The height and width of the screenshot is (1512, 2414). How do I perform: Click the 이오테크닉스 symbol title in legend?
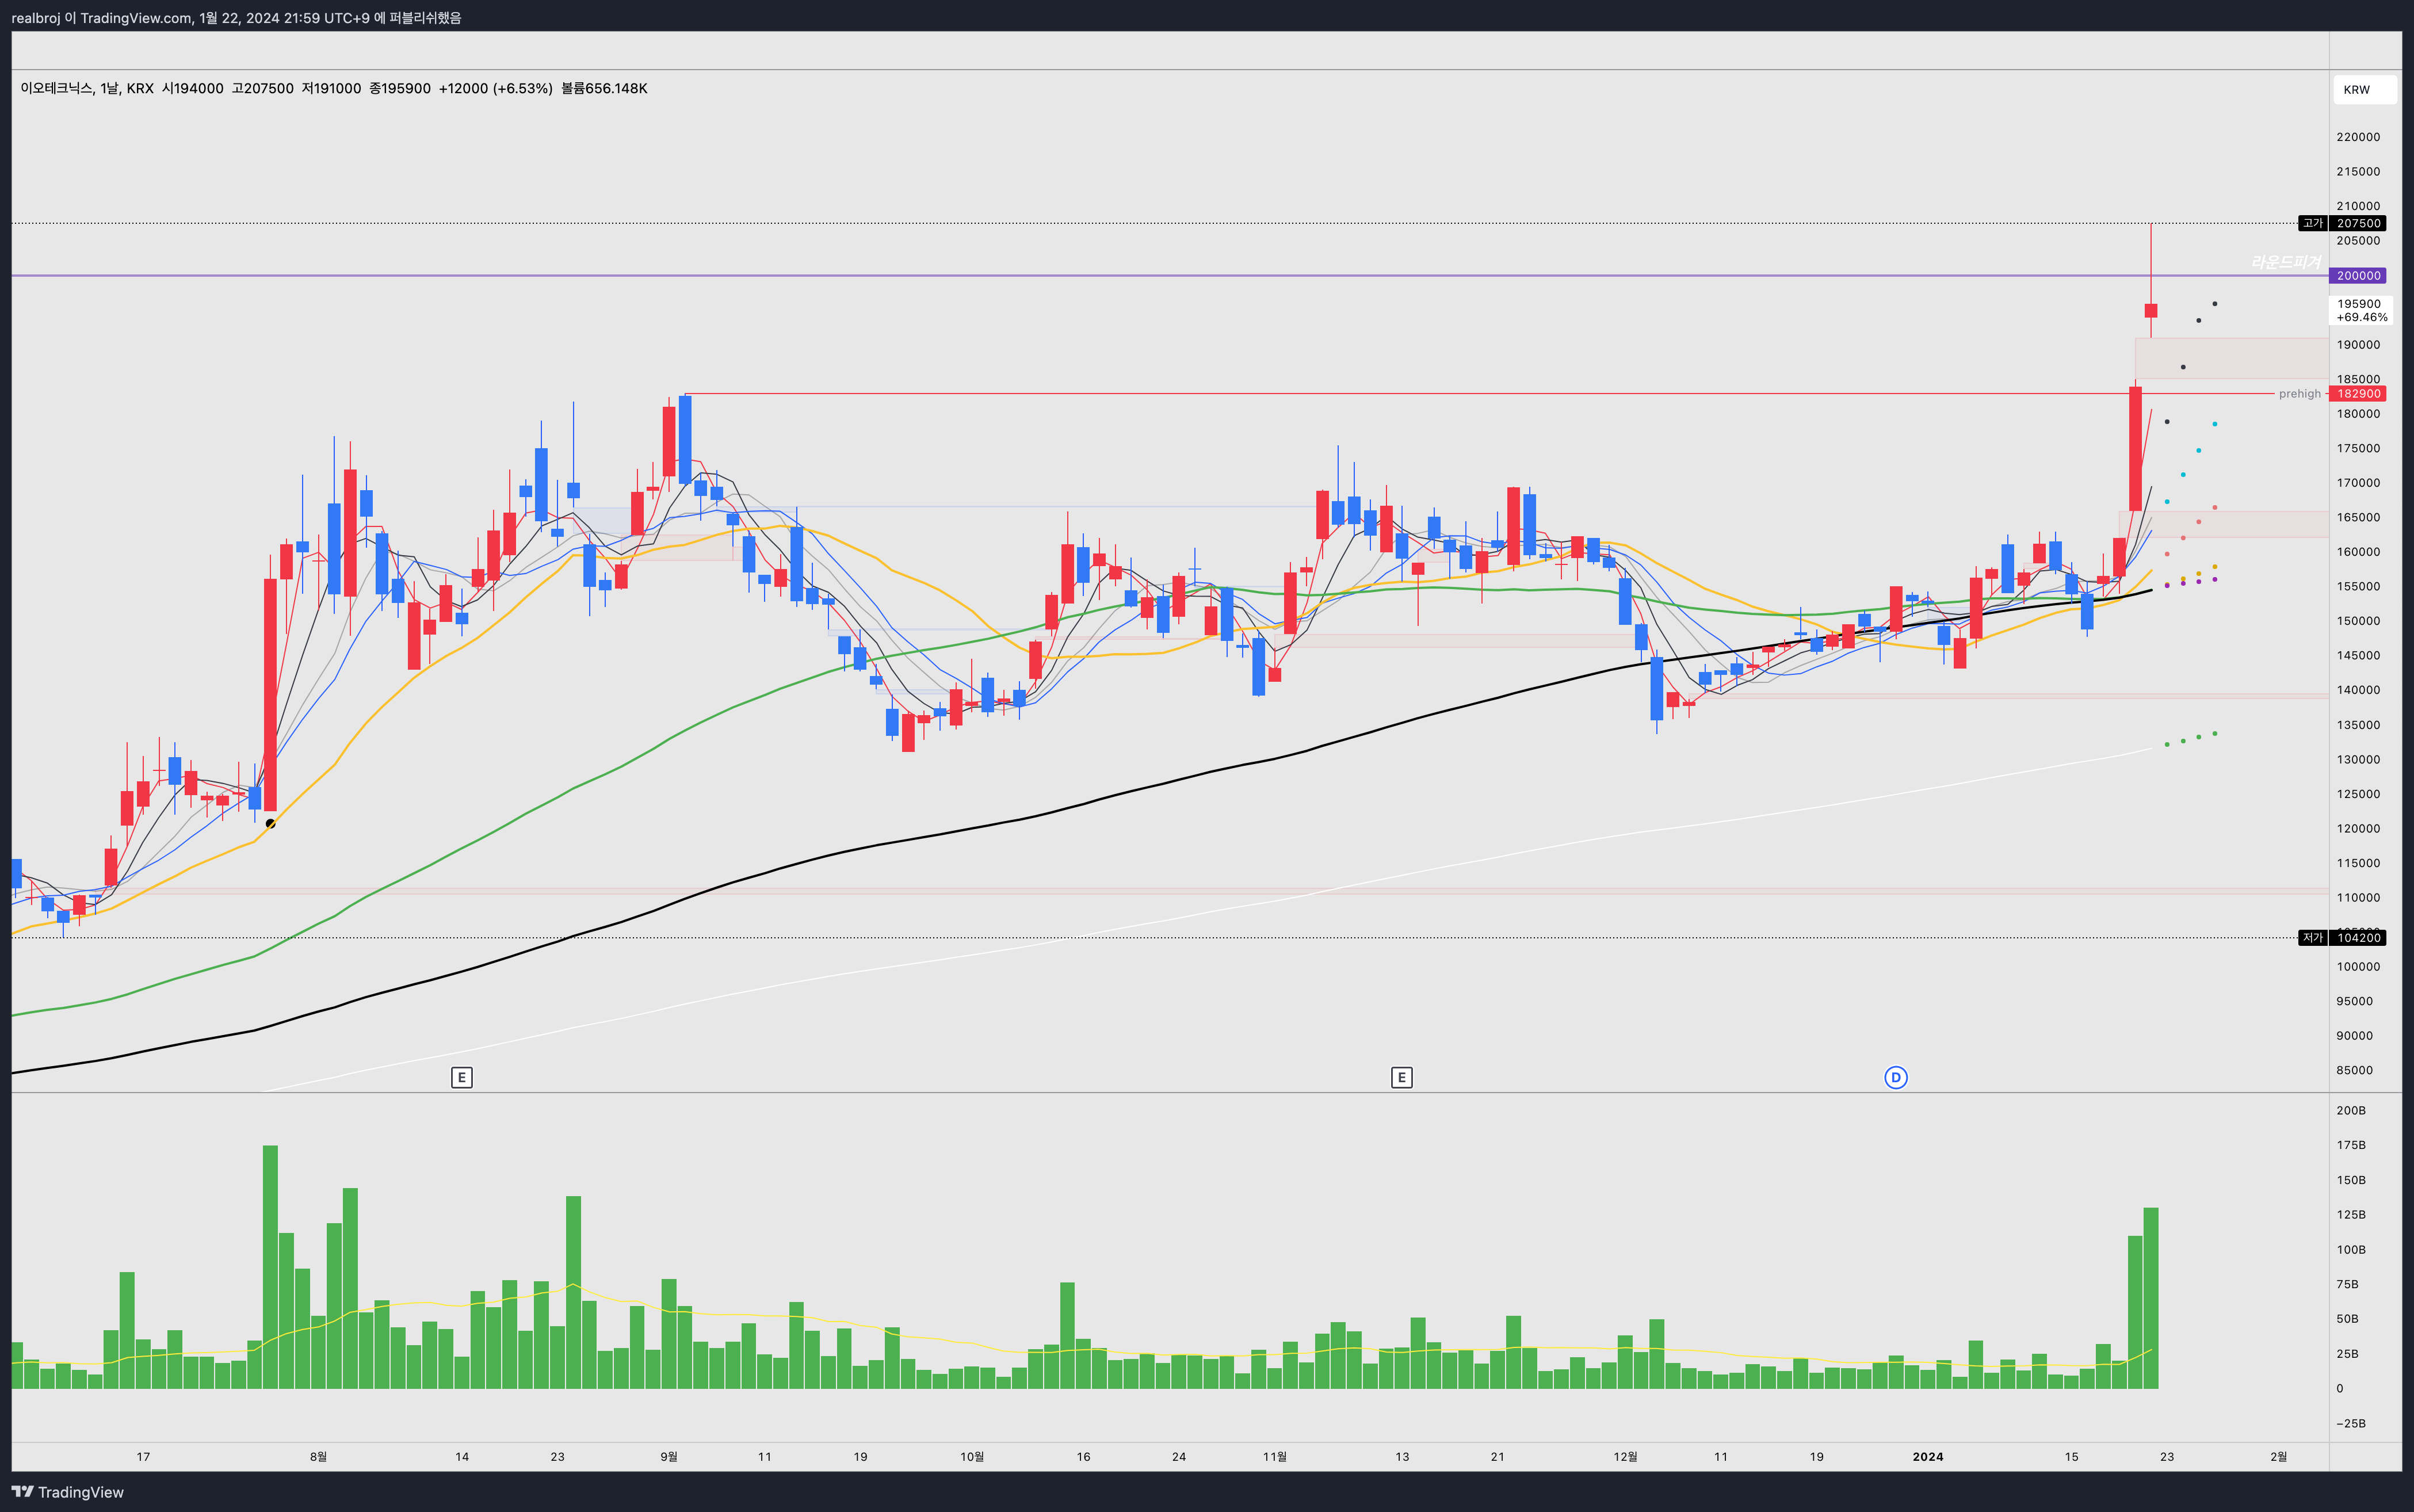56,88
